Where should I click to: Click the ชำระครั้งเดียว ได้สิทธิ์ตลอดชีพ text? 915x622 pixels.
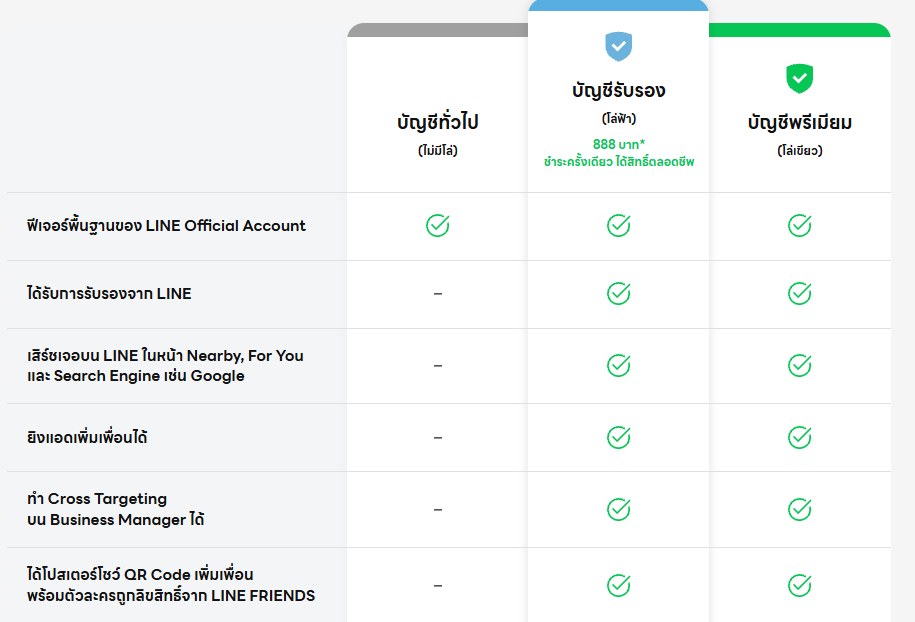[619, 162]
